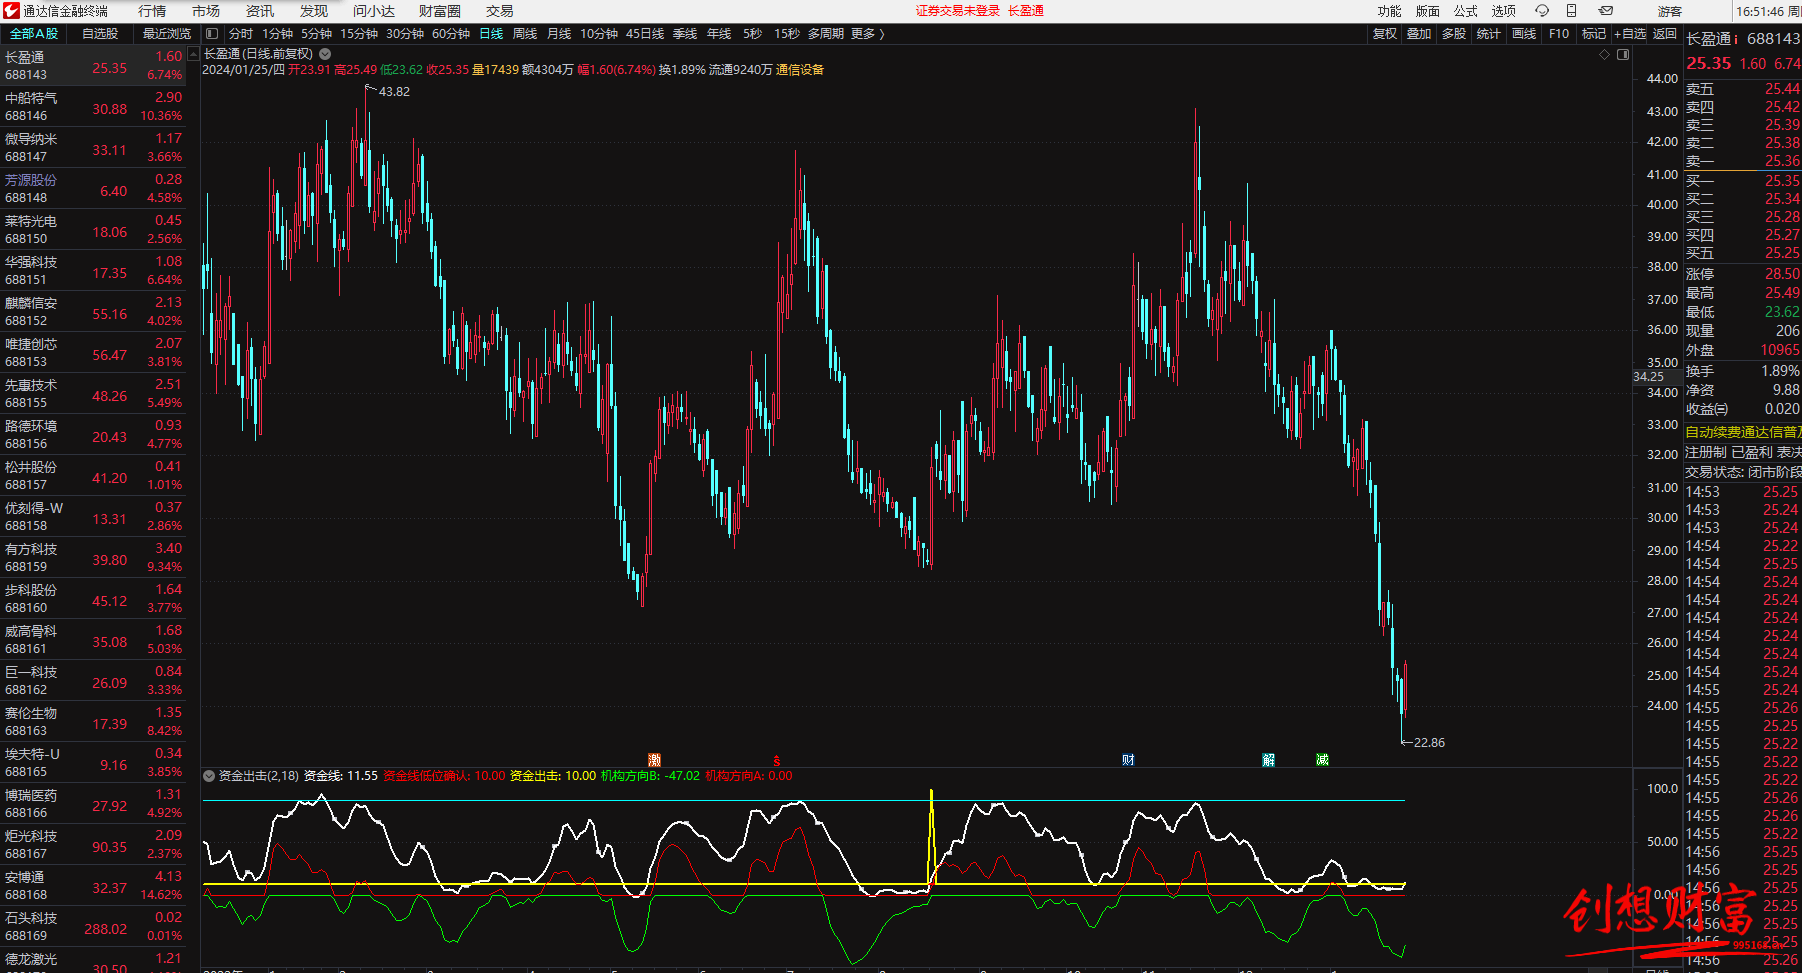The width and height of the screenshot is (1802, 973).
Task: Open the 功能 menu
Action: coord(1390,11)
